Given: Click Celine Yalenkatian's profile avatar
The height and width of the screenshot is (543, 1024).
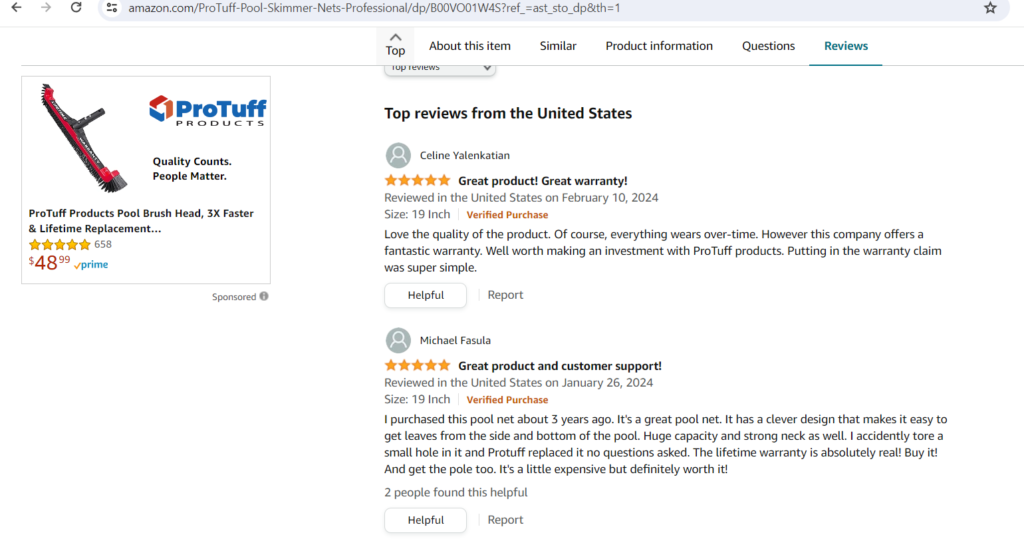Looking at the screenshot, I should (398, 155).
